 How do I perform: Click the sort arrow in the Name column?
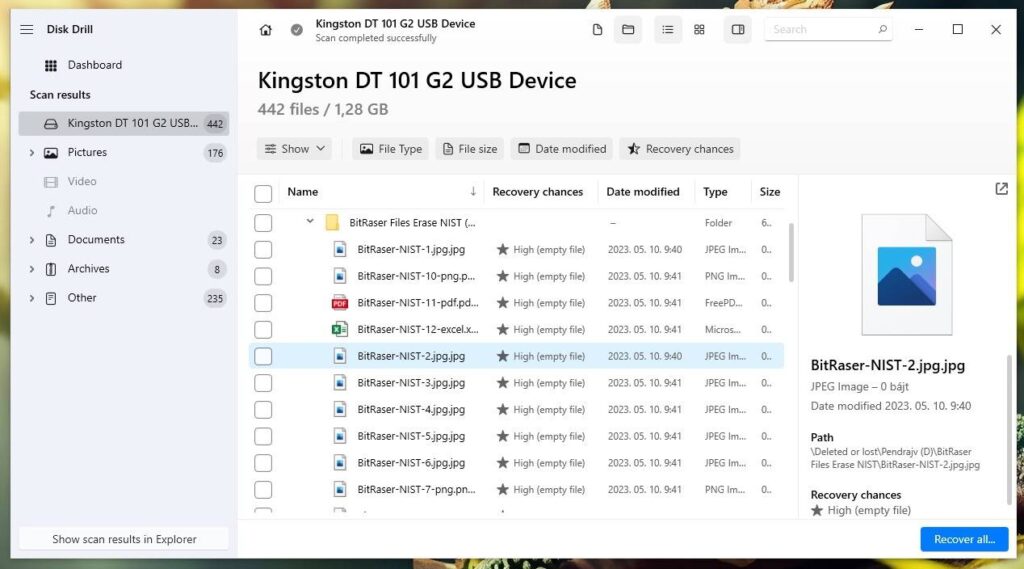473,191
